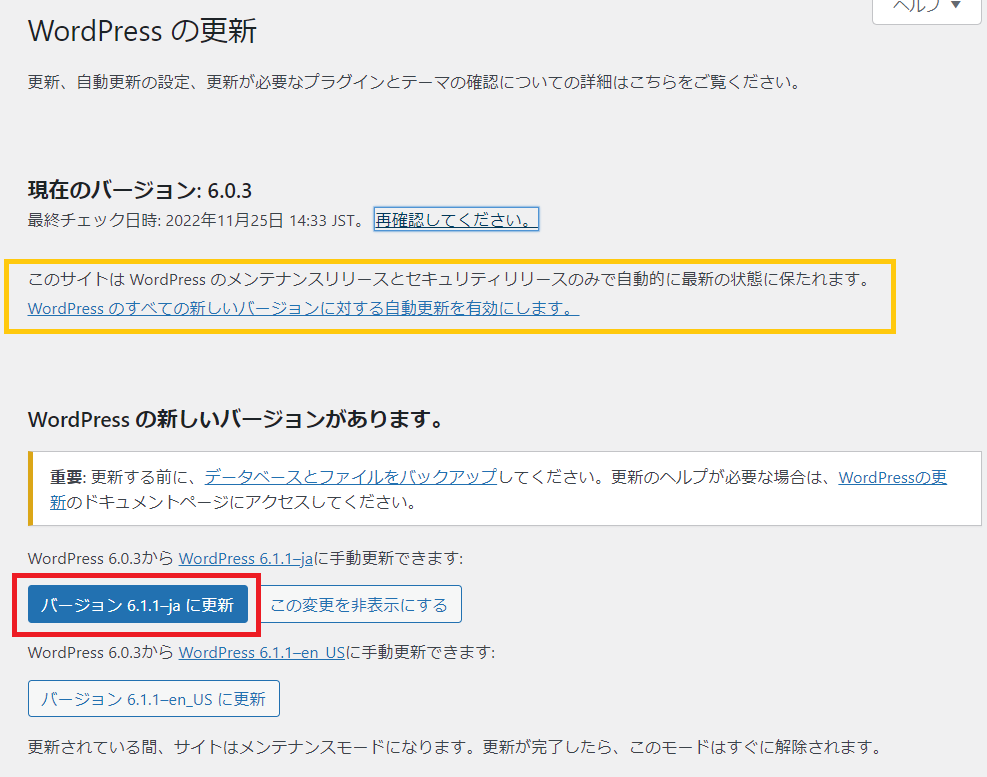Click この変更を非表示にする button
Image resolution: width=987 pixels, height=777 pixels.
[x=359, y=605]
